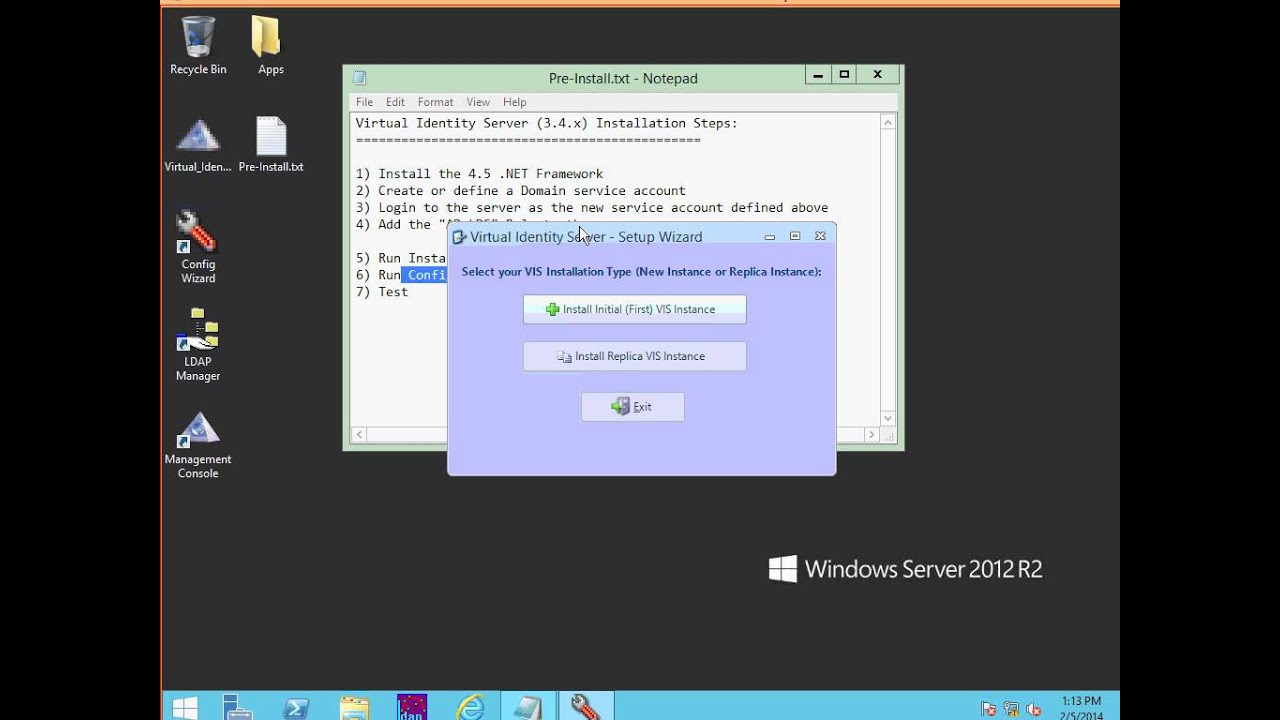Click Notepad vertical scrollbar up arrow
1280x720 pixels.
pos(888,122)
